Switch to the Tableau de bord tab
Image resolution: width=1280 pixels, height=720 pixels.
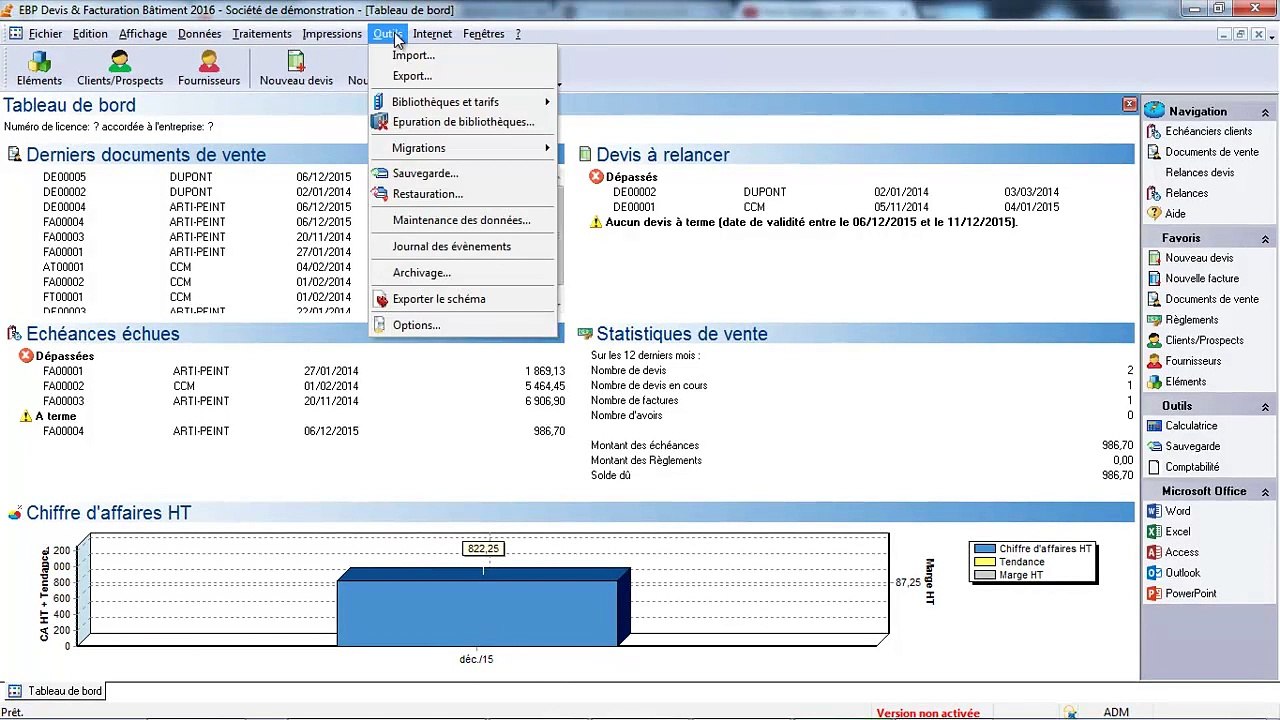(56, 691)
